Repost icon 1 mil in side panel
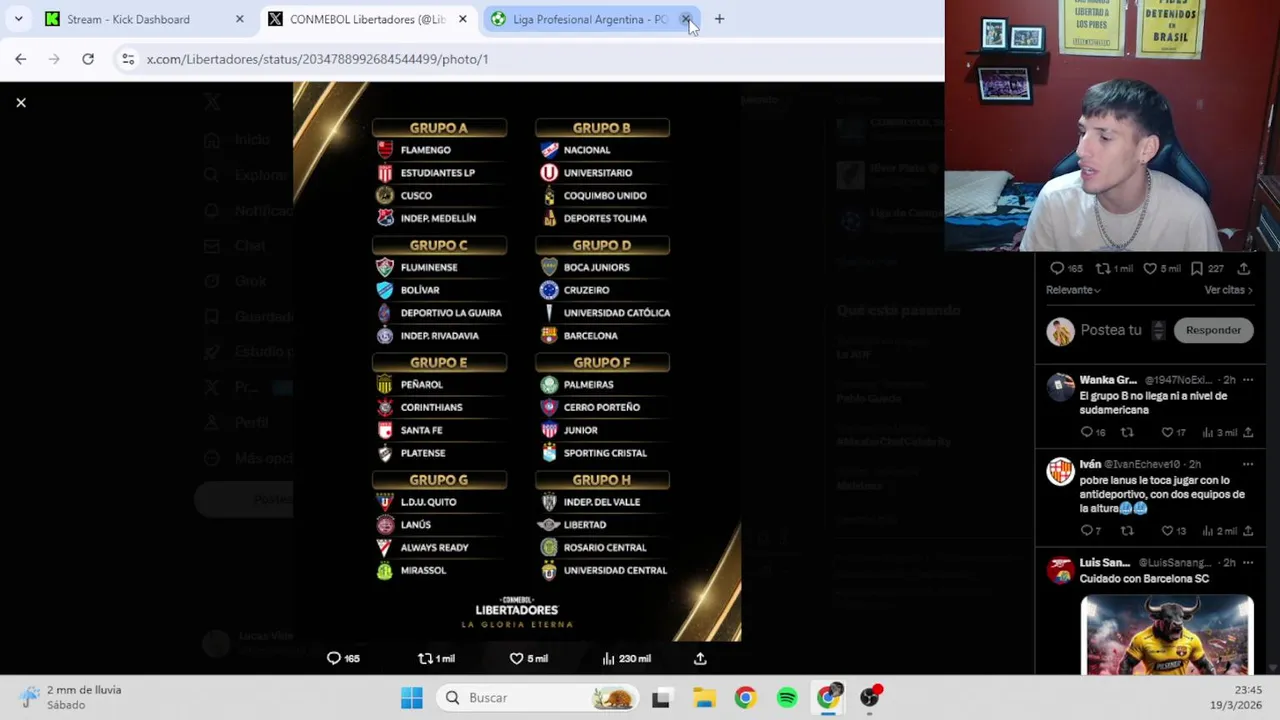 click(1114, 268)
